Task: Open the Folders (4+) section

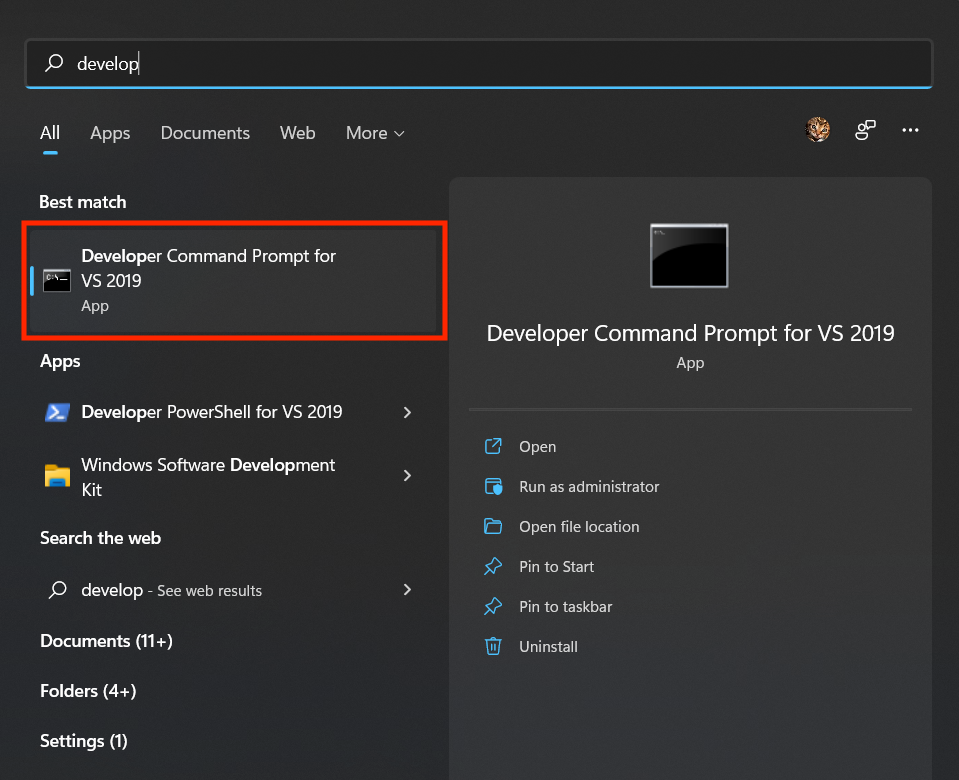Action: click(x=88, y=691)
